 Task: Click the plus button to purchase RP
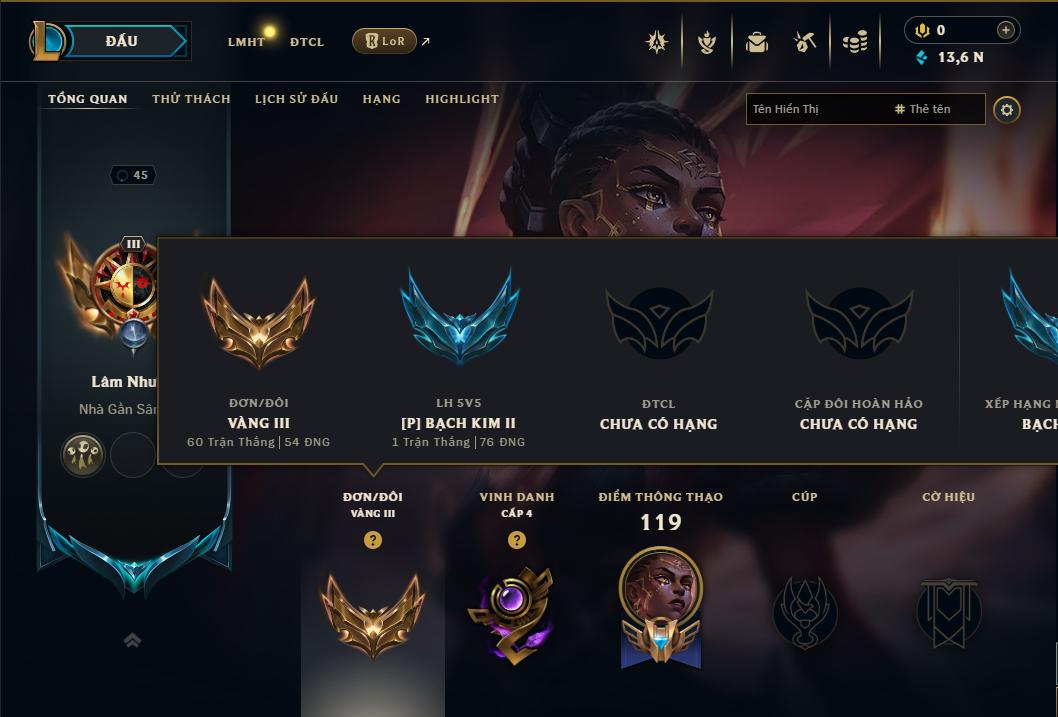click(x=1005, y=30)
